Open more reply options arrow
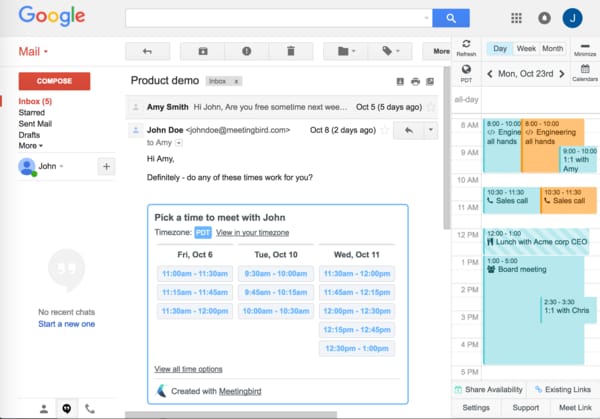This screenshot has height=419, width=600. tap(430, 130)
